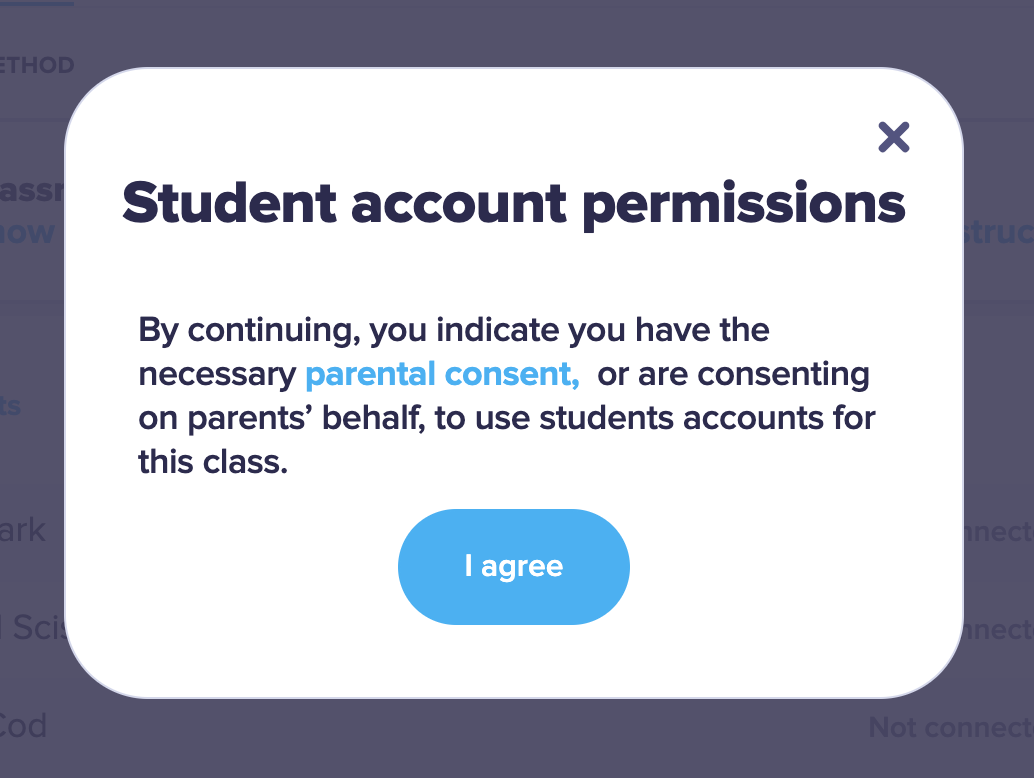Click the dimmed "METHOD" column header
1034x778 pixels.
(x=38, y=66)
